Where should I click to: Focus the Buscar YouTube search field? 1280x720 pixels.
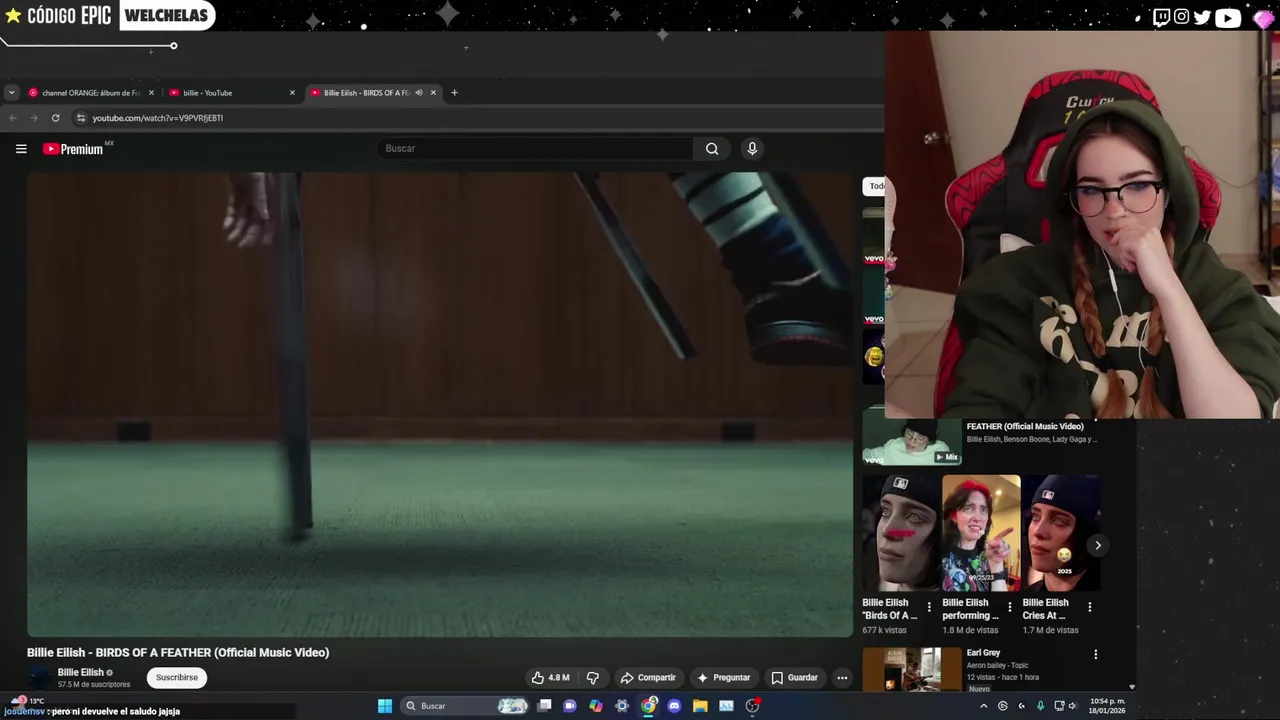(535, 149)
